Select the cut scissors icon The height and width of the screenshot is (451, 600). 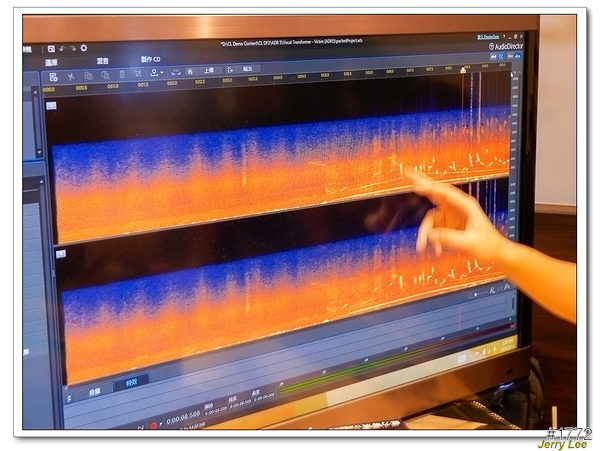click(x=70, y=76)
